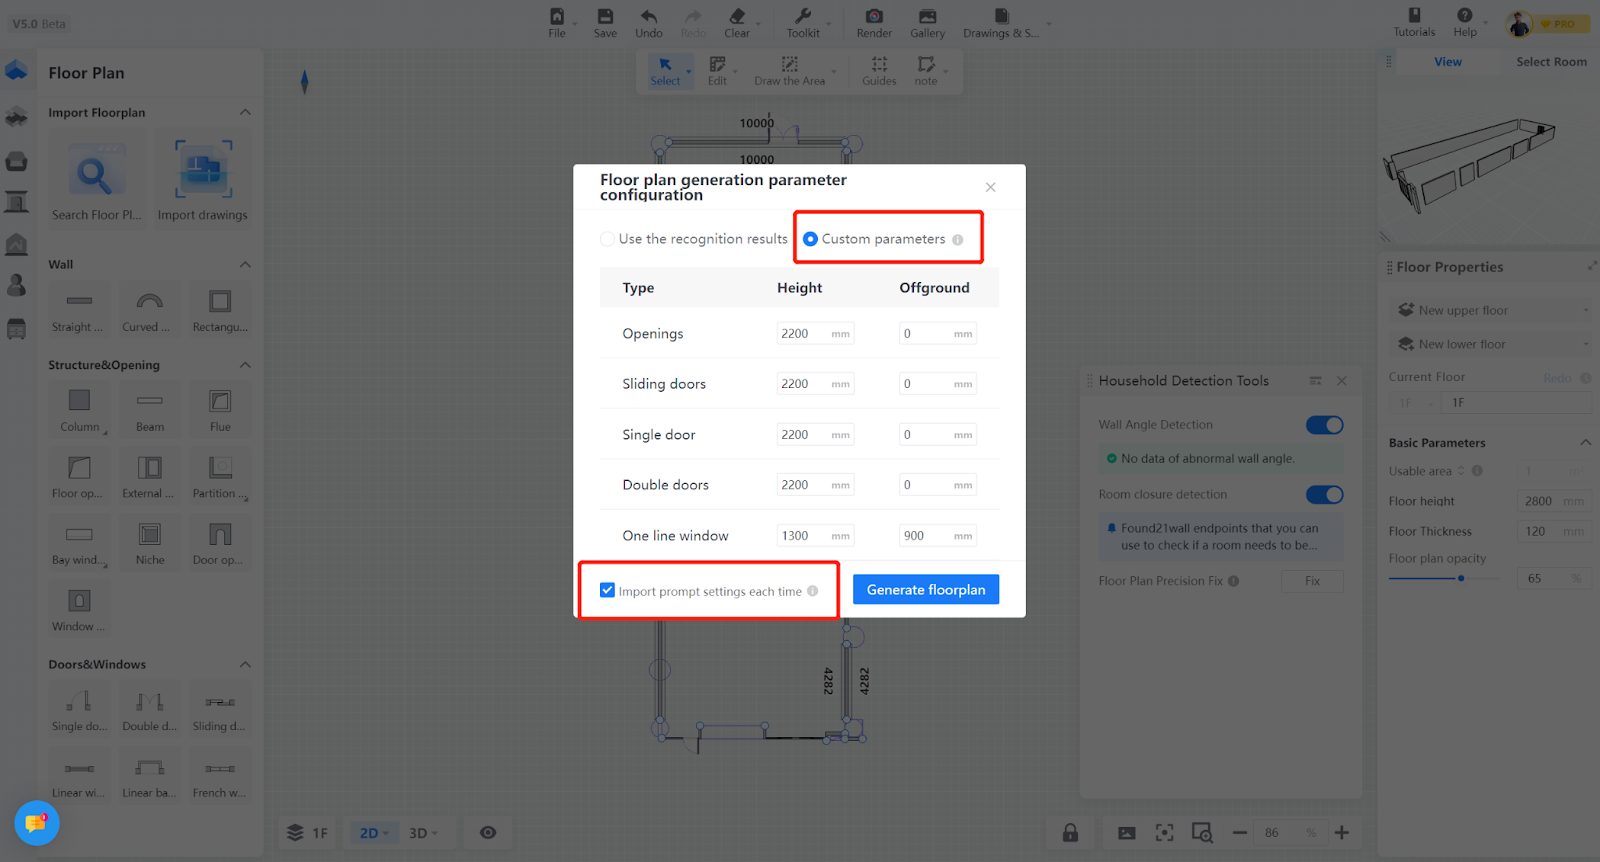Adjust the Floor plan opacity slider
Viewport: 1600px width, 862px height.
[1461, 578]
